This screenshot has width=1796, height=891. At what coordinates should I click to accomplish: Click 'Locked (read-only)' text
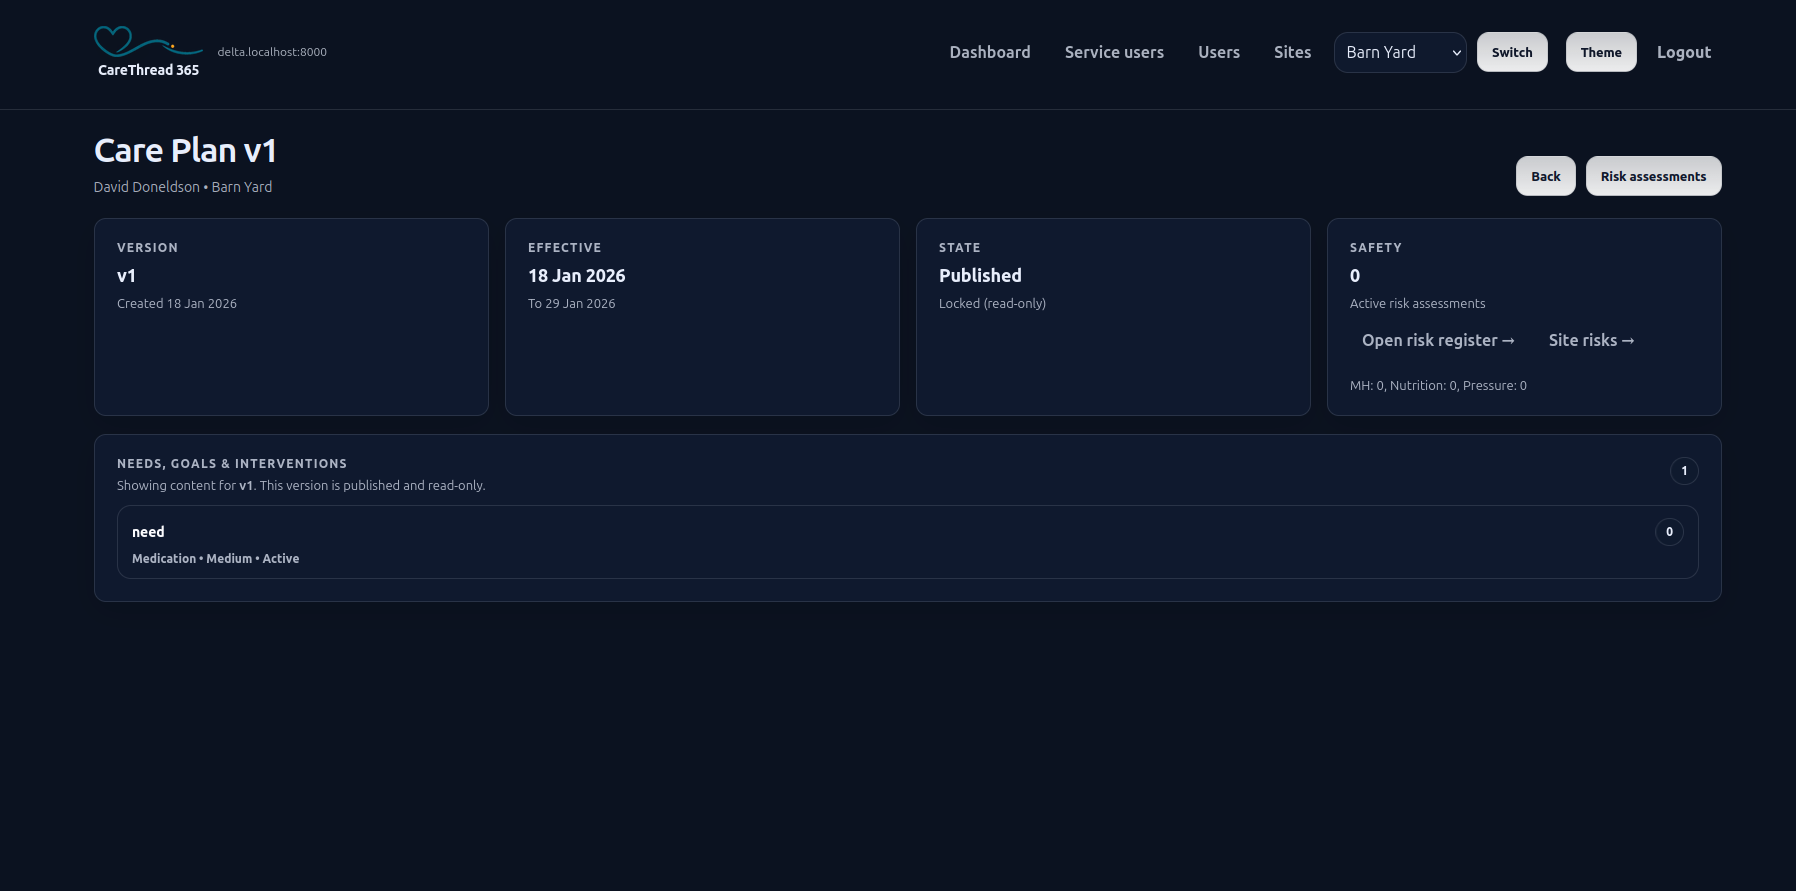click(992, 303)
